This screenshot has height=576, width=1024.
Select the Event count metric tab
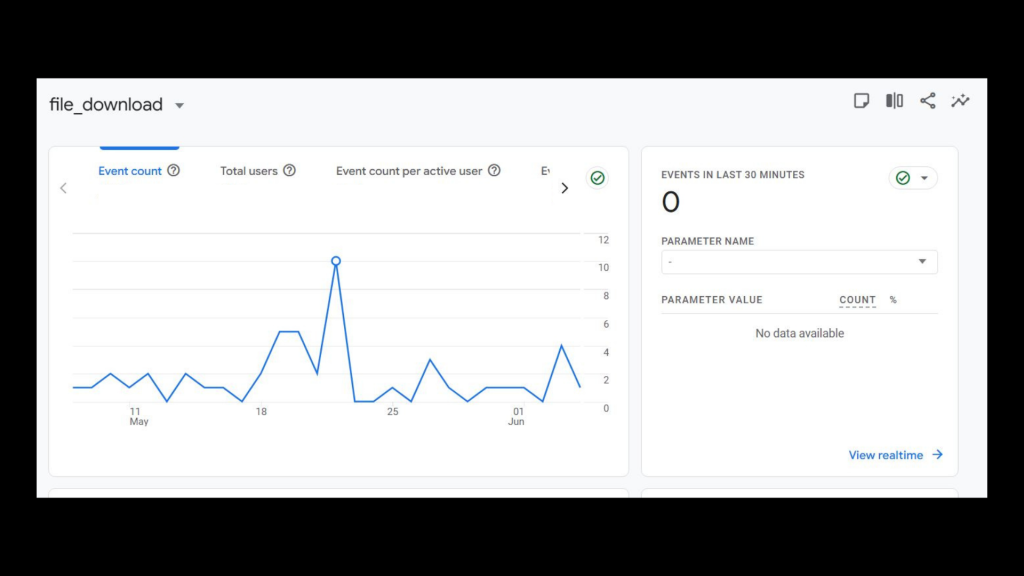pyautogui.click(x=130, y=171)
